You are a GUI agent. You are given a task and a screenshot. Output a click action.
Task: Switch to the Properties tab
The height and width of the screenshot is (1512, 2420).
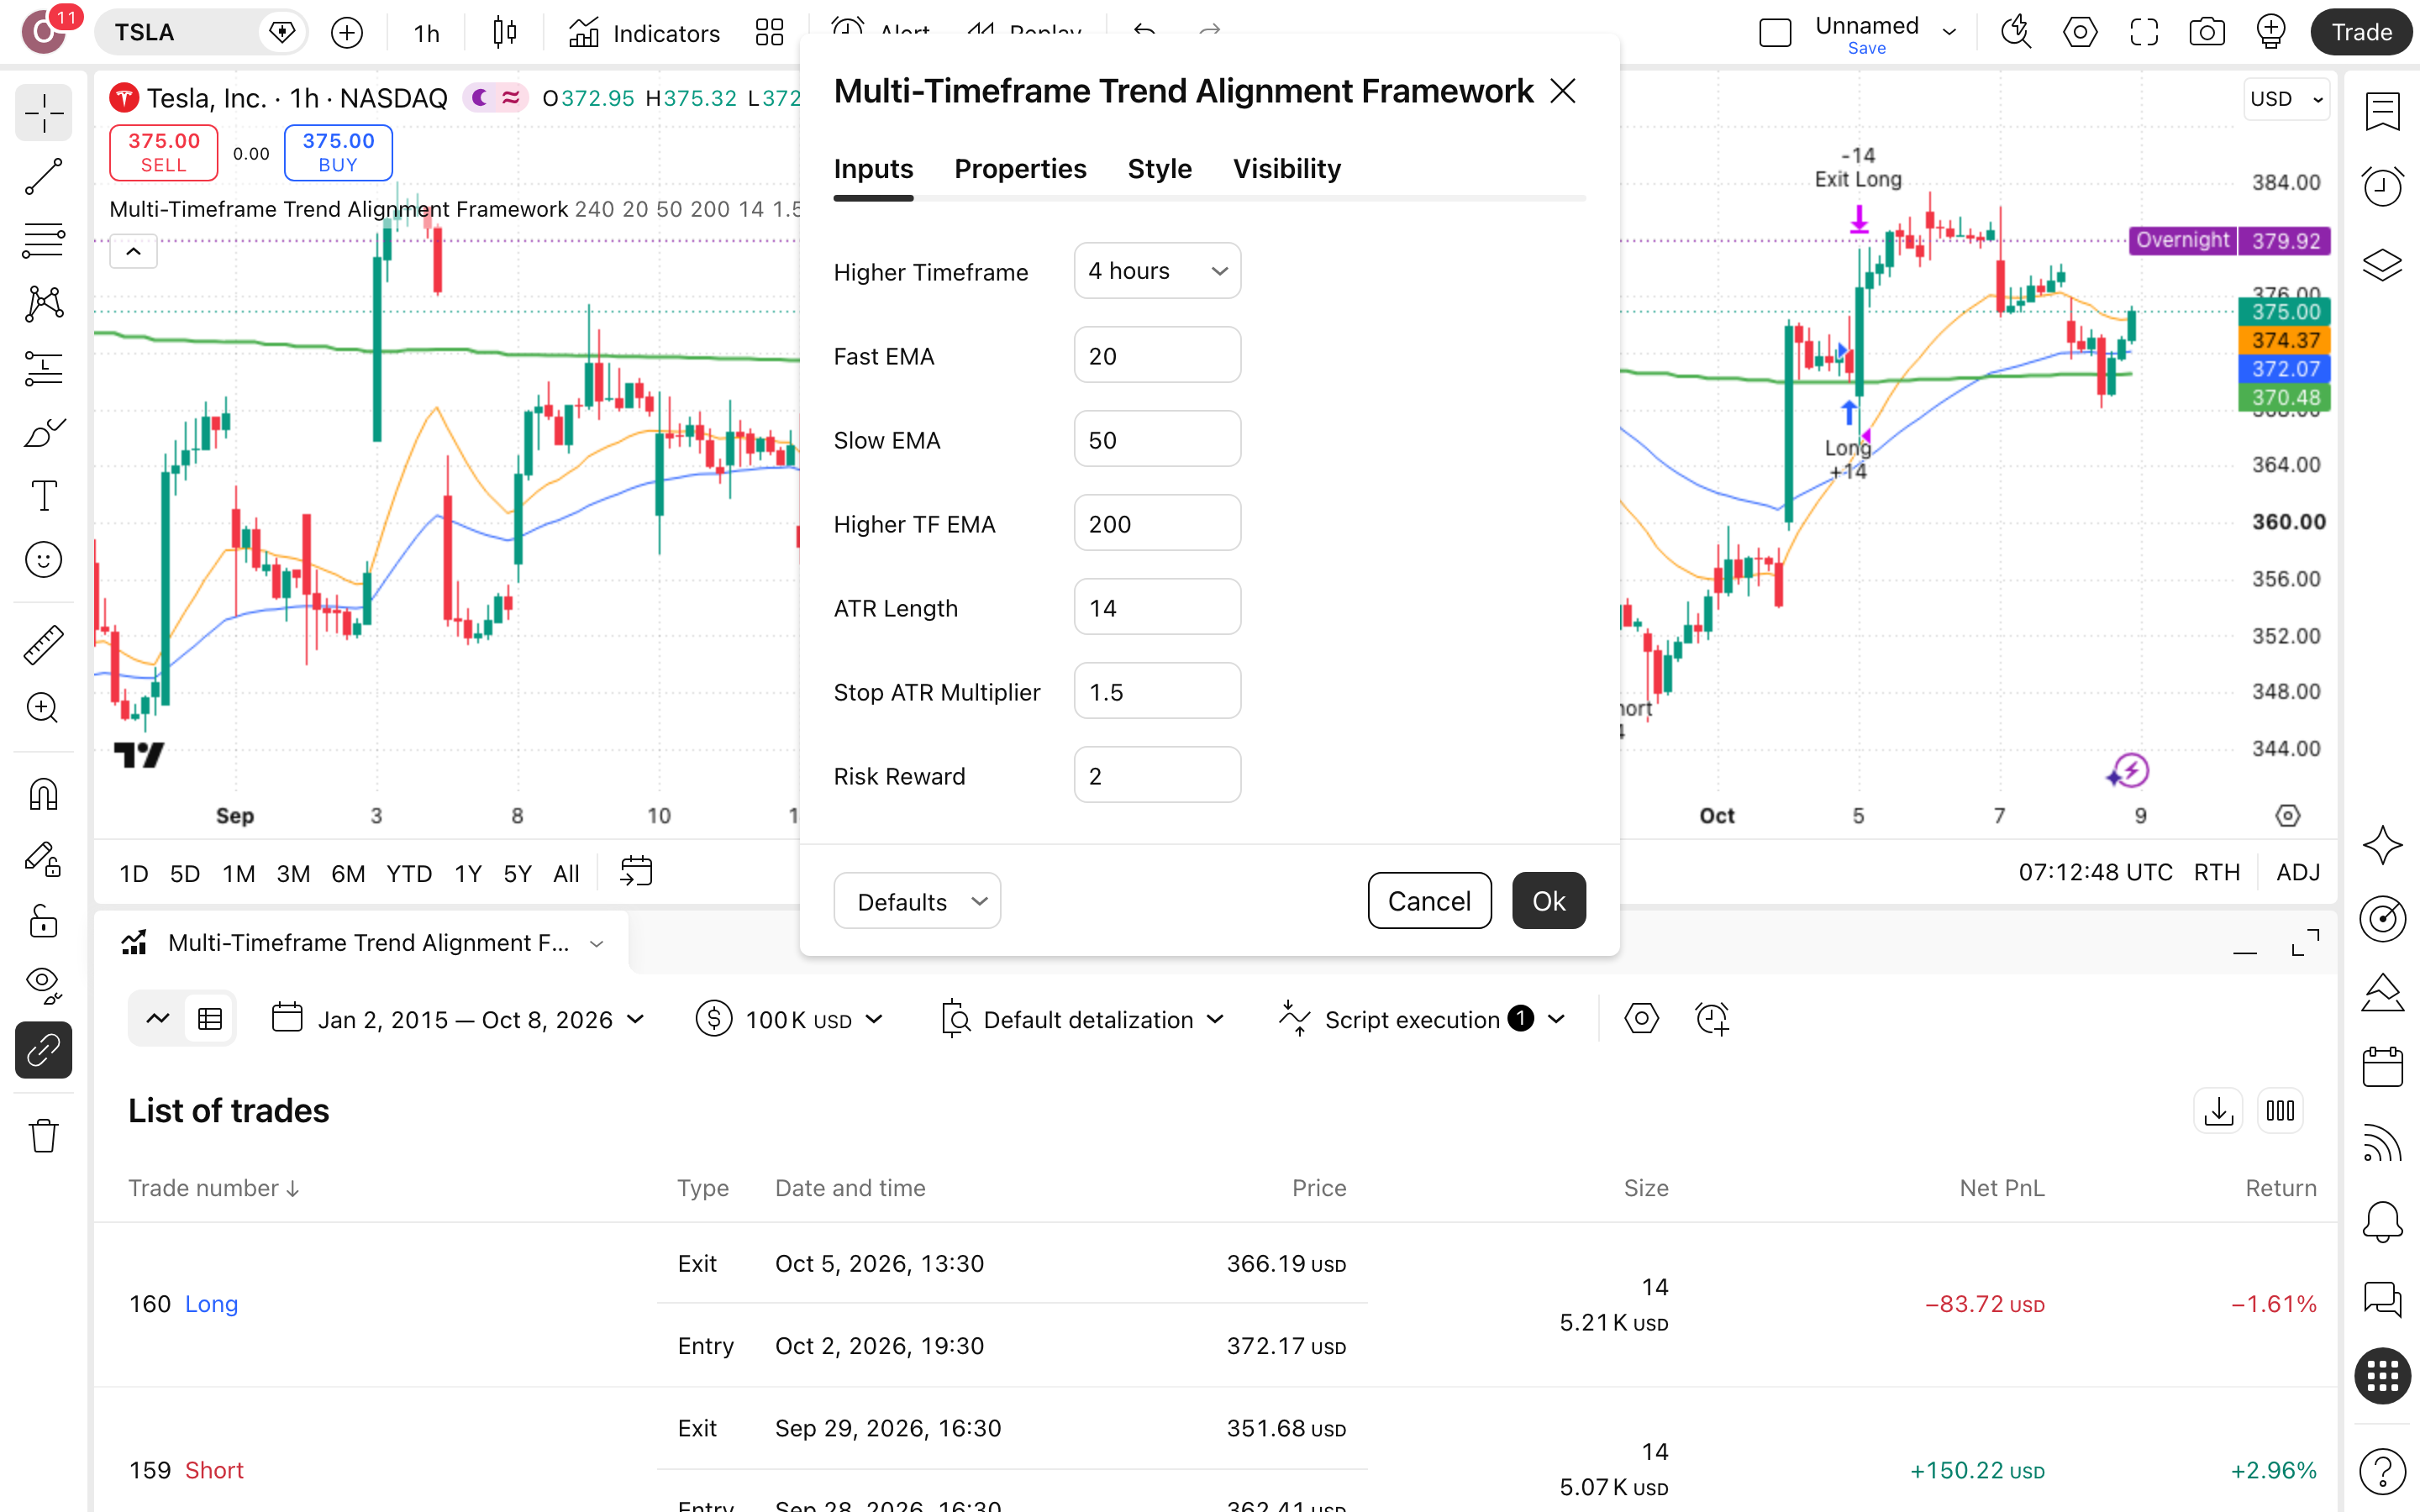tap(1020, 169)
